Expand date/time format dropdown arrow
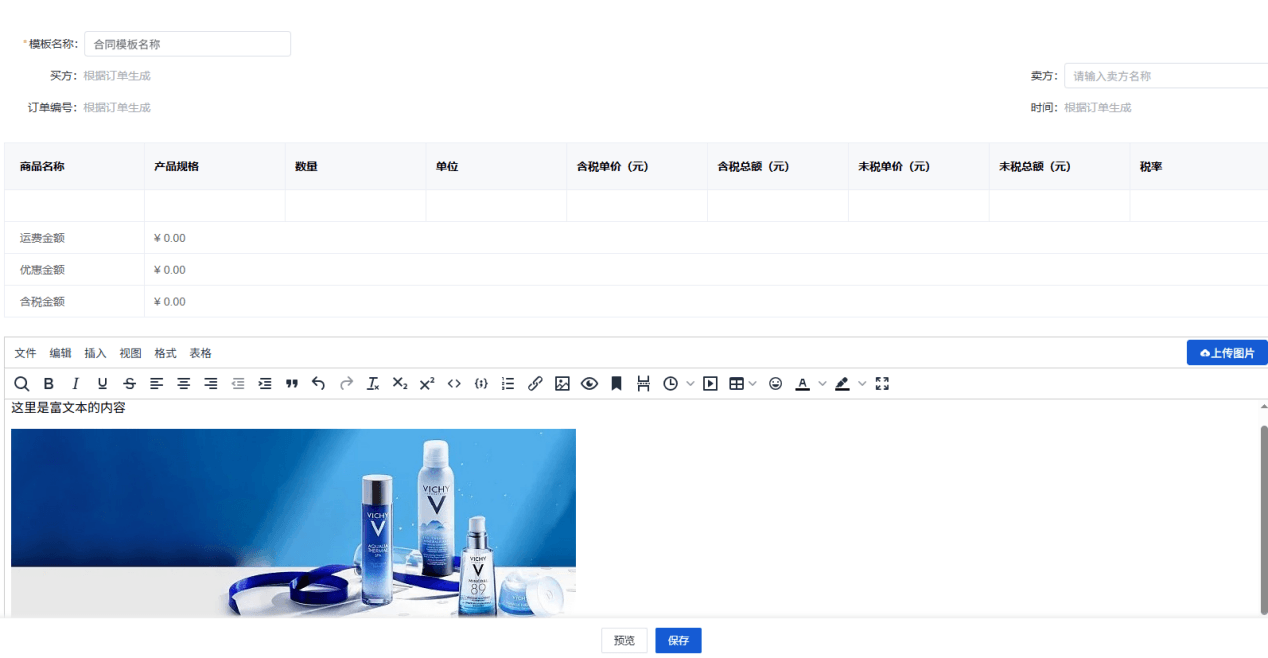Image resolution: width=1268 pixels, height=658 pixels. pyautogui.click(x=690, y=383)
